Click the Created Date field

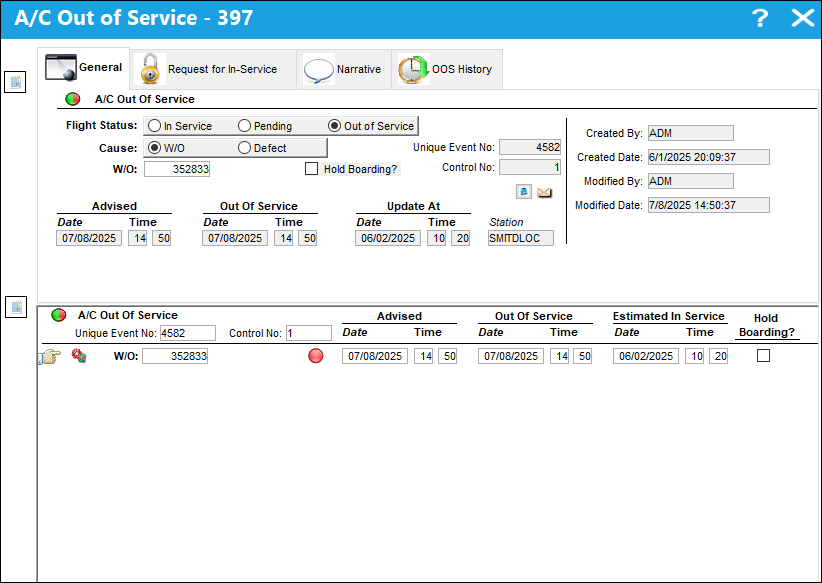(x=709, y=157)
